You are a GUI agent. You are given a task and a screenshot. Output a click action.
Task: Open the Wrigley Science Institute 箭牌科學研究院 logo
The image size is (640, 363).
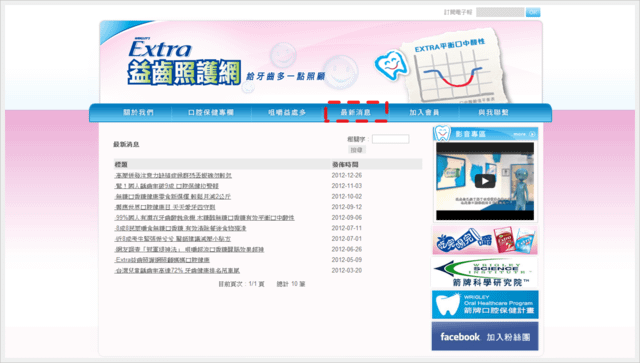click(x=485, y=272)
